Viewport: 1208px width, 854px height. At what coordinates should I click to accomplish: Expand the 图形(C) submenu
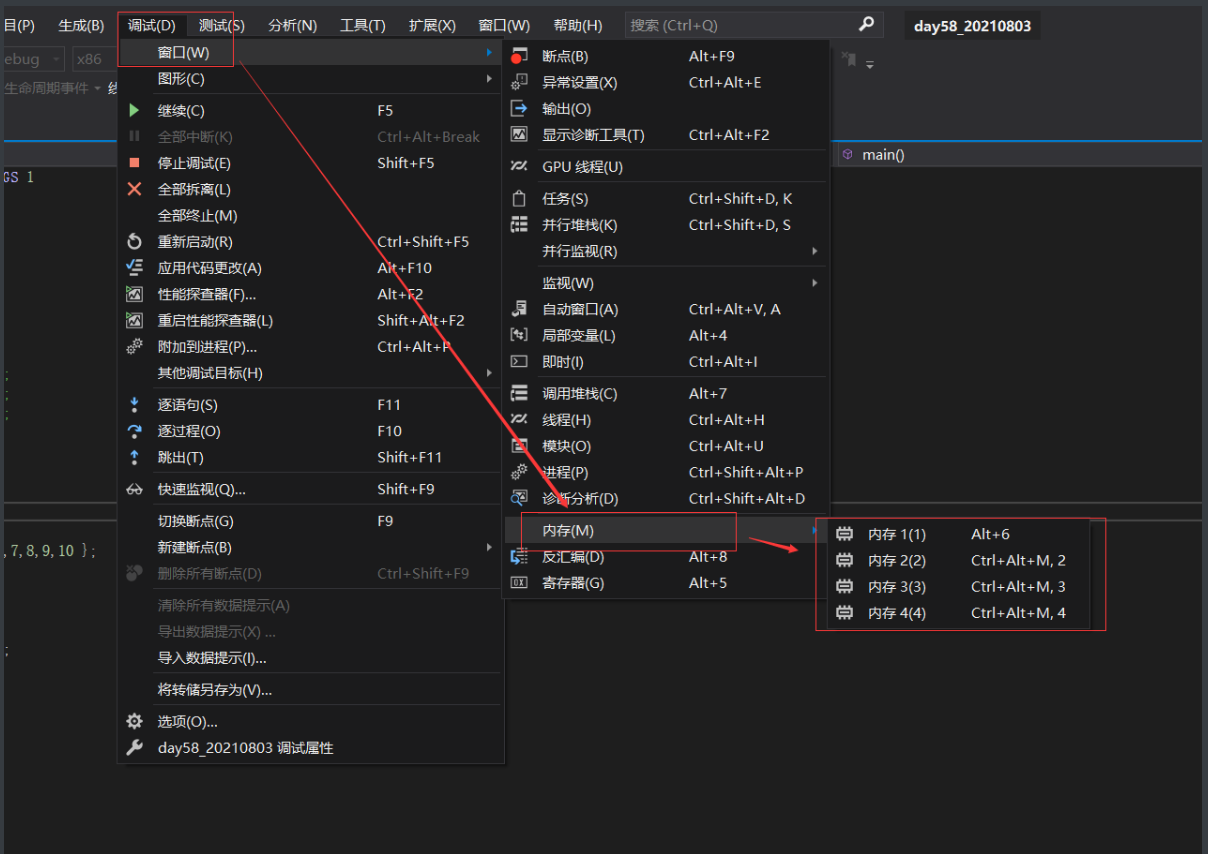point(311,78)
